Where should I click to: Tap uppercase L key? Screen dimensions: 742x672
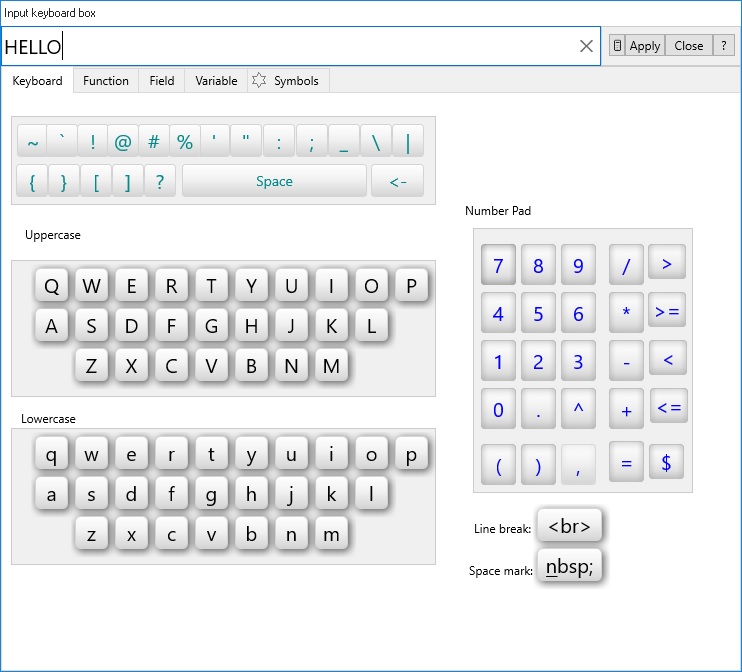click(x=371, y=326)
